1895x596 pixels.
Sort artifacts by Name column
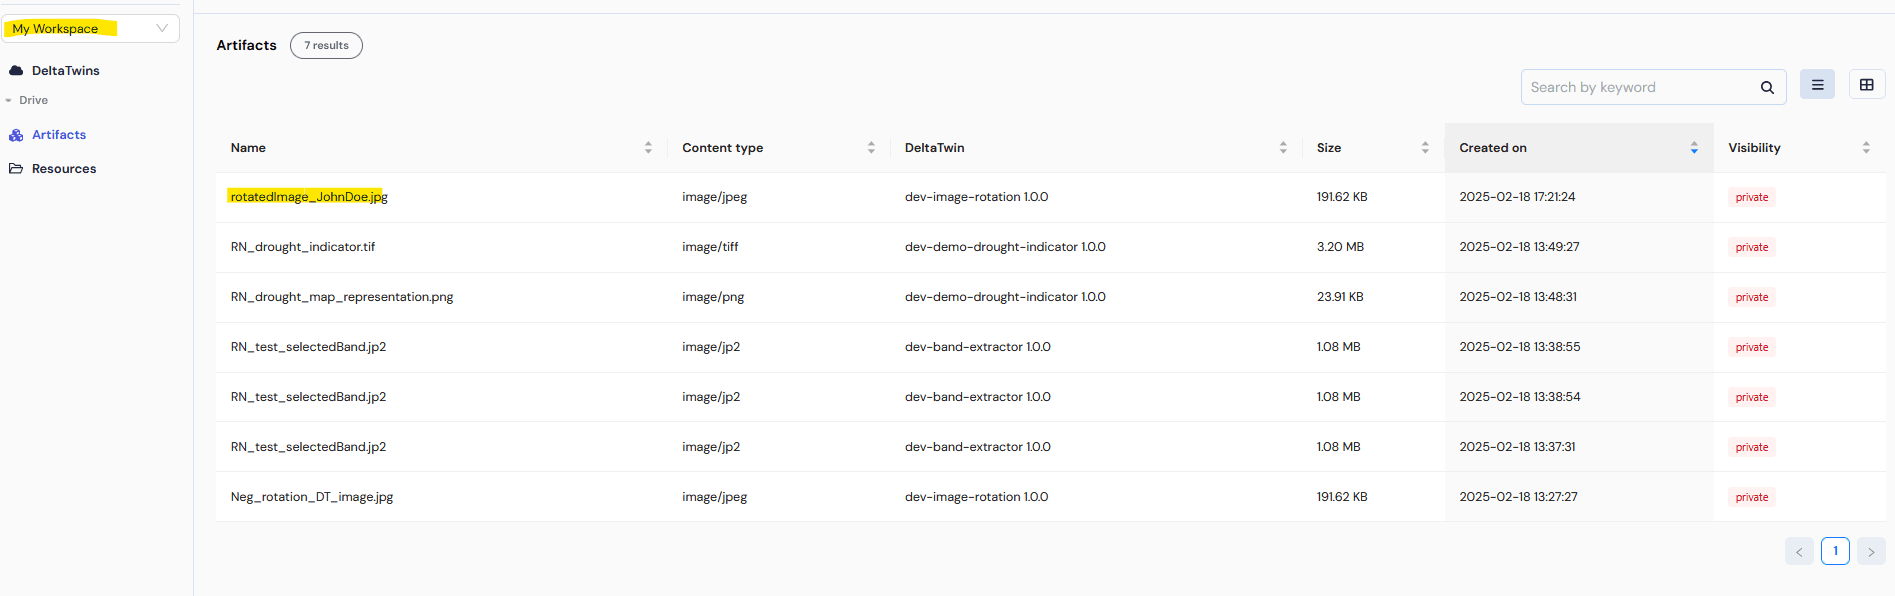pyautogui.click(x=648, y=148)
